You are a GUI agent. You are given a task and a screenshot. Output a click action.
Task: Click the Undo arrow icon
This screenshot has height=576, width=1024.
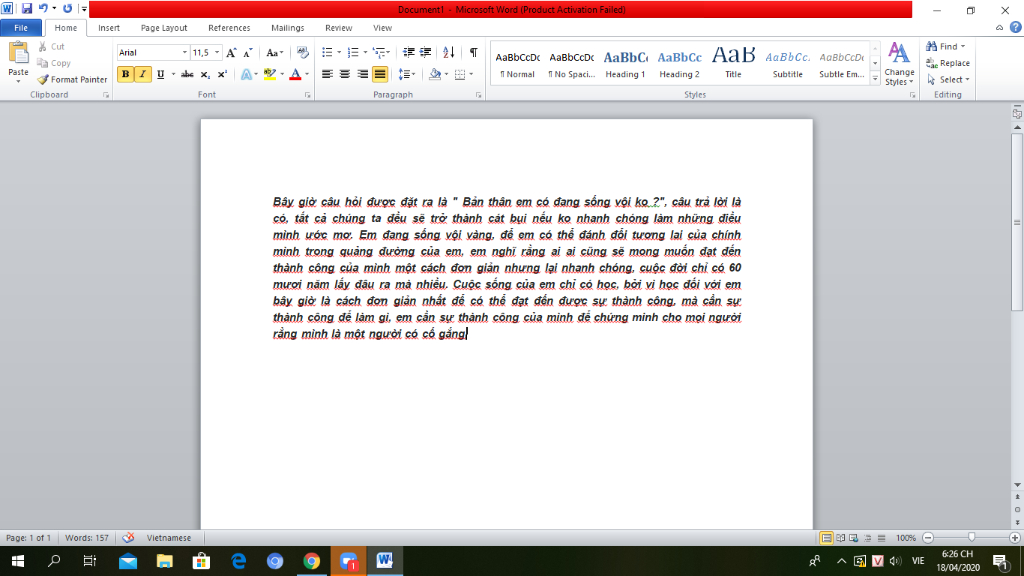click(x=43, y=8)
